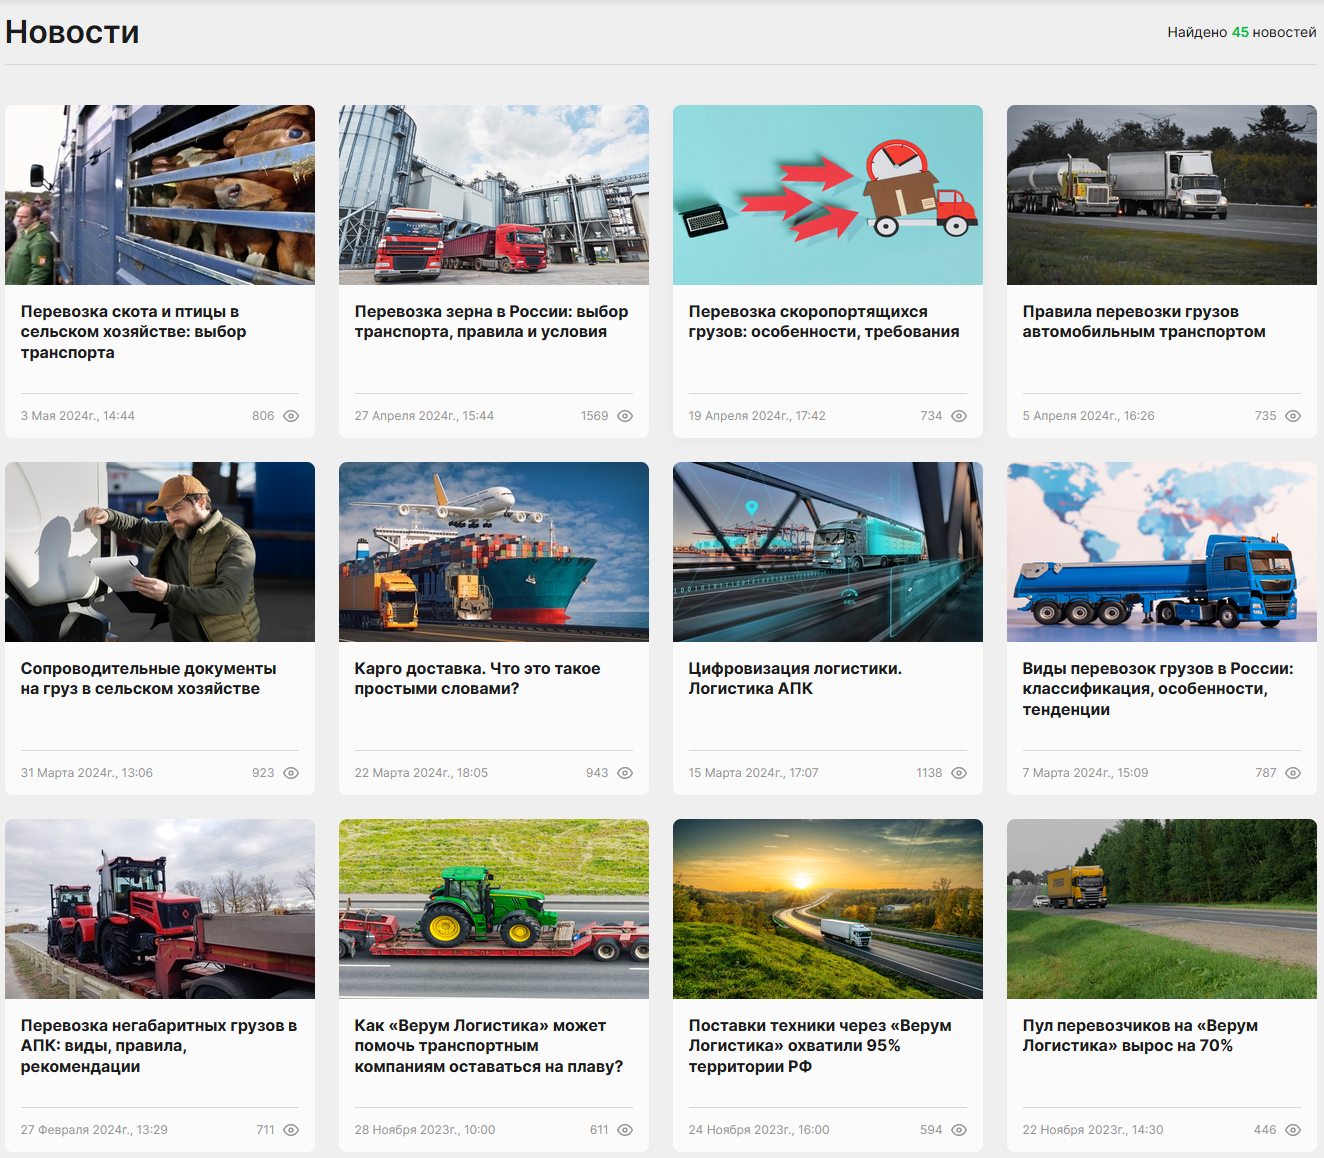
Task: Click the eye views icon beside 711
Action: pyautogui.click(x=291, y=1130)
